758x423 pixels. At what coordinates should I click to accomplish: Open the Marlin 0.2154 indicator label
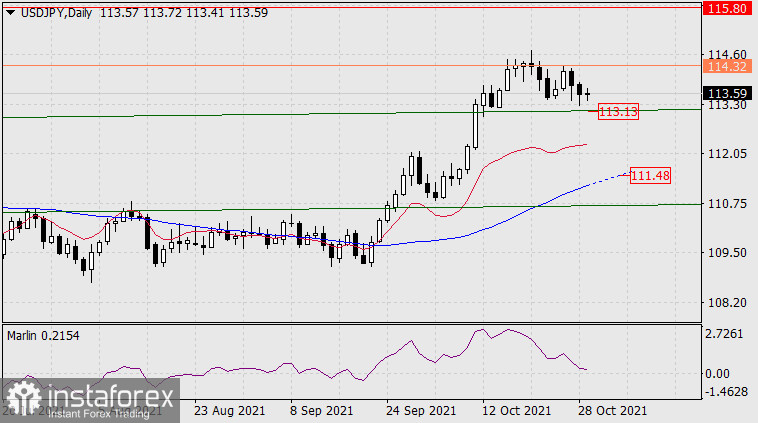pos(42,336)
